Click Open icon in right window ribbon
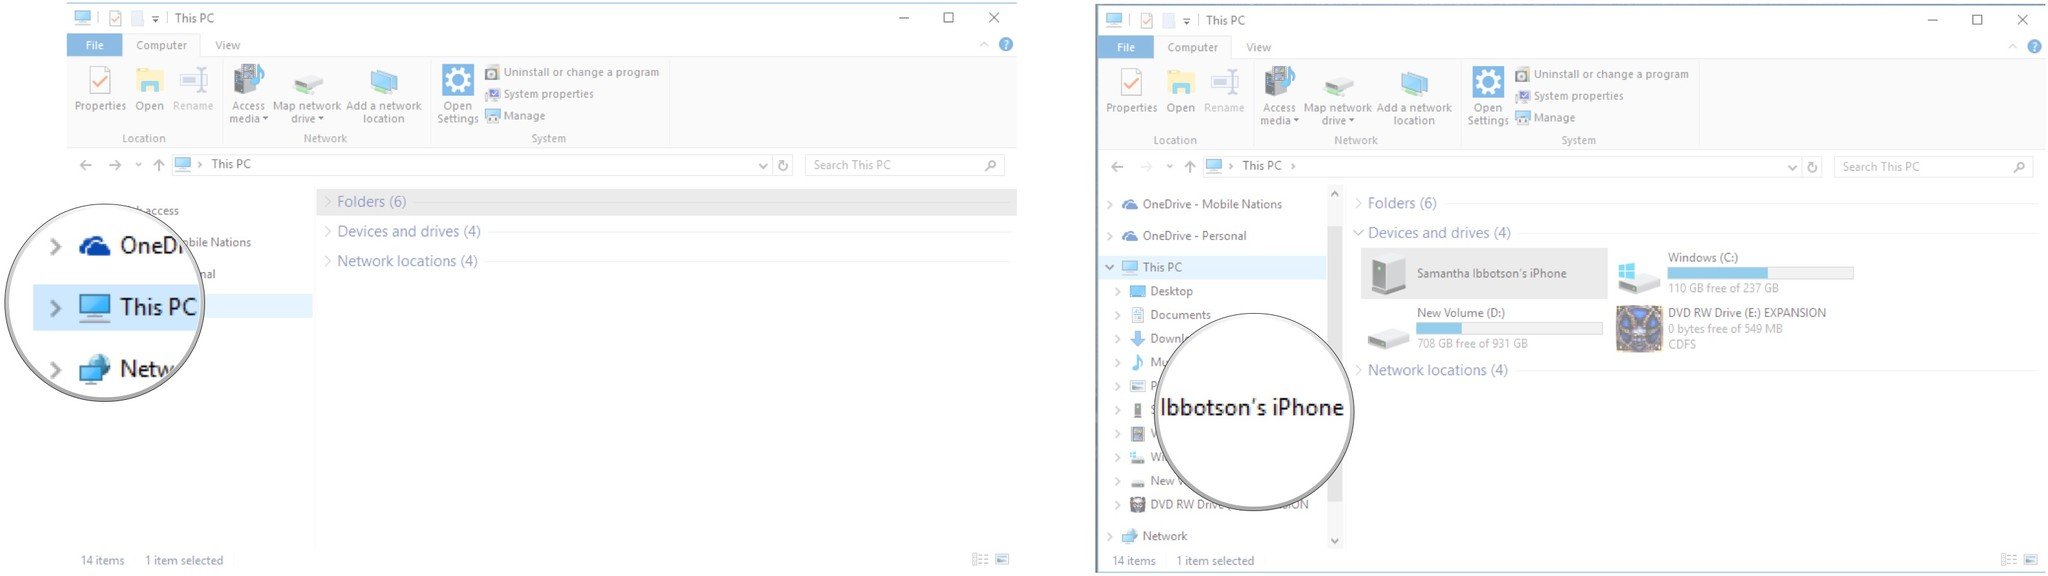This screenshot has height=576, width=2048. 1180,90
